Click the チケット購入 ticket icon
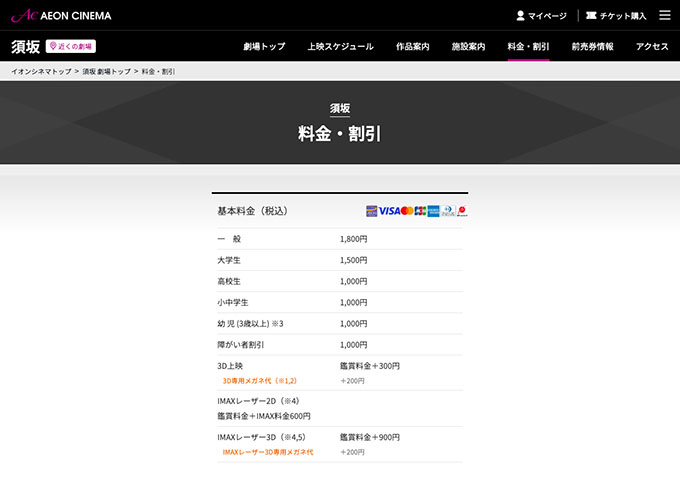 (x=592, y=16)
